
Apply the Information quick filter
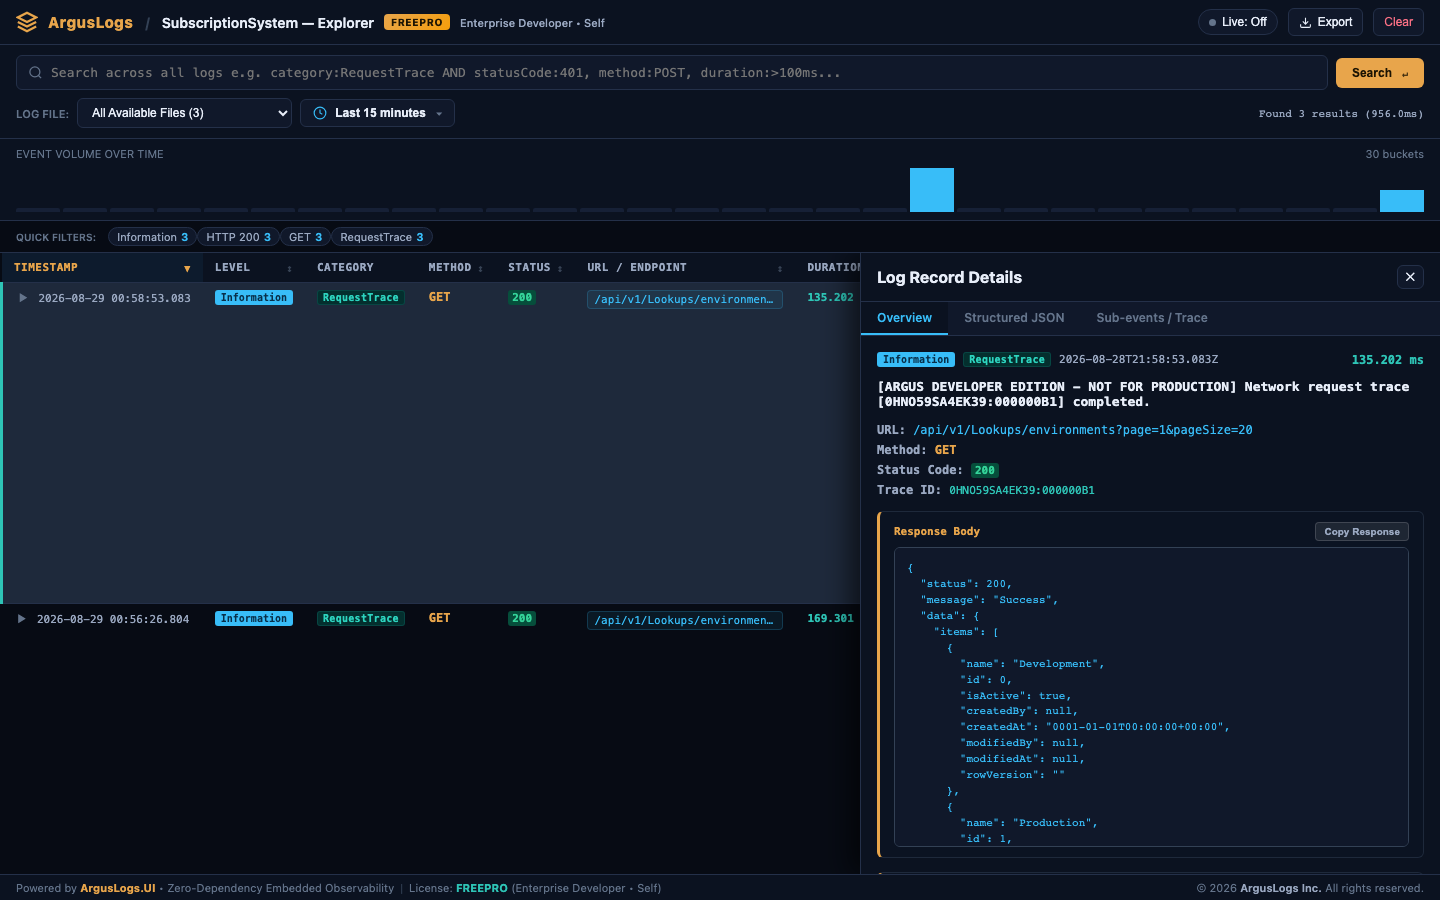152,237
